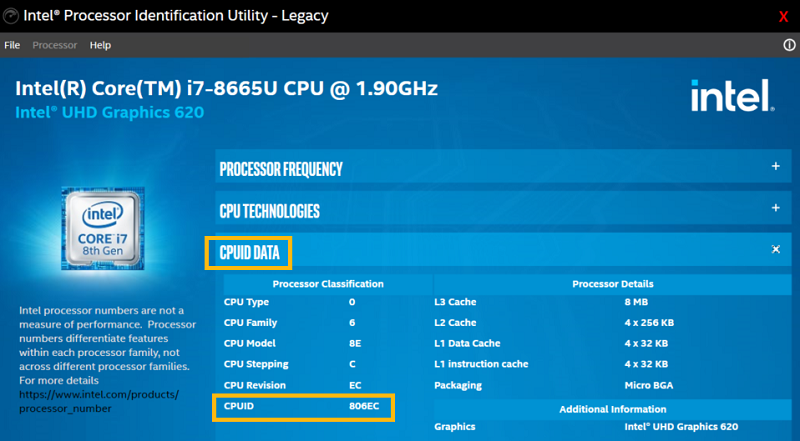Image resolution: width=800 pixels, height=441 pixels.
Task: Expand the CPU Technologies section
Action: [776, 208]
